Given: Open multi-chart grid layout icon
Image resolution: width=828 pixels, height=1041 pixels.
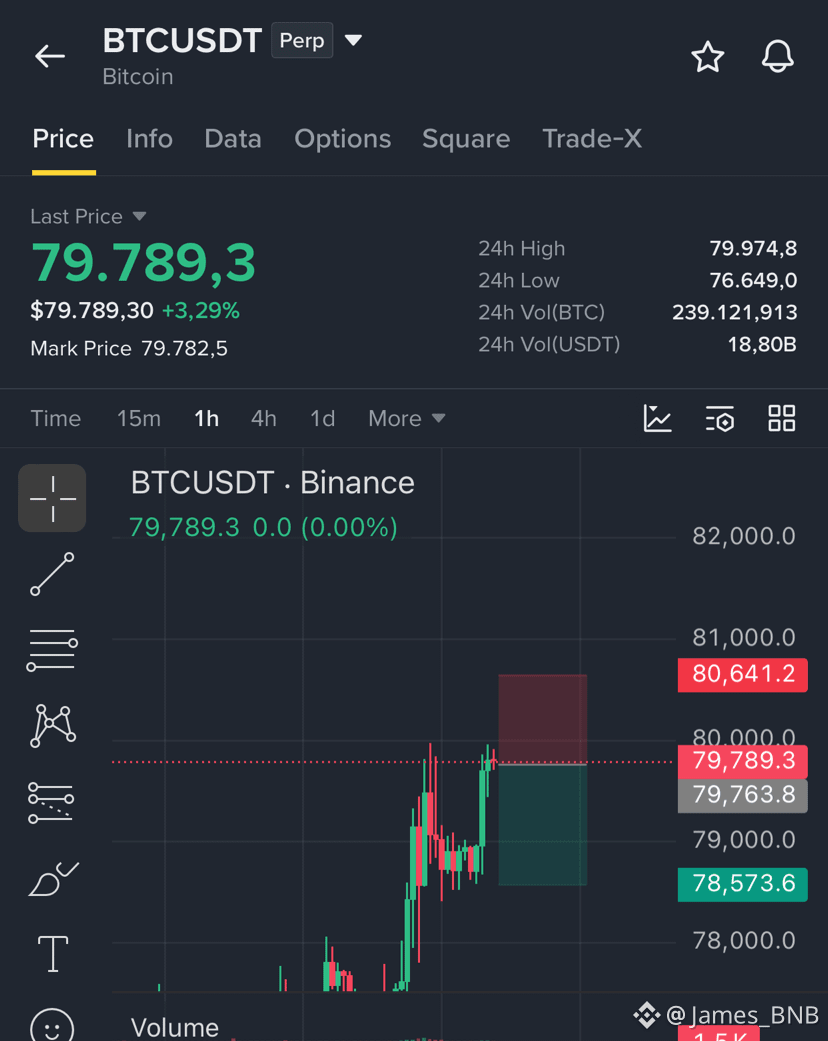Looking at the screenshot, I should point(782,418).
